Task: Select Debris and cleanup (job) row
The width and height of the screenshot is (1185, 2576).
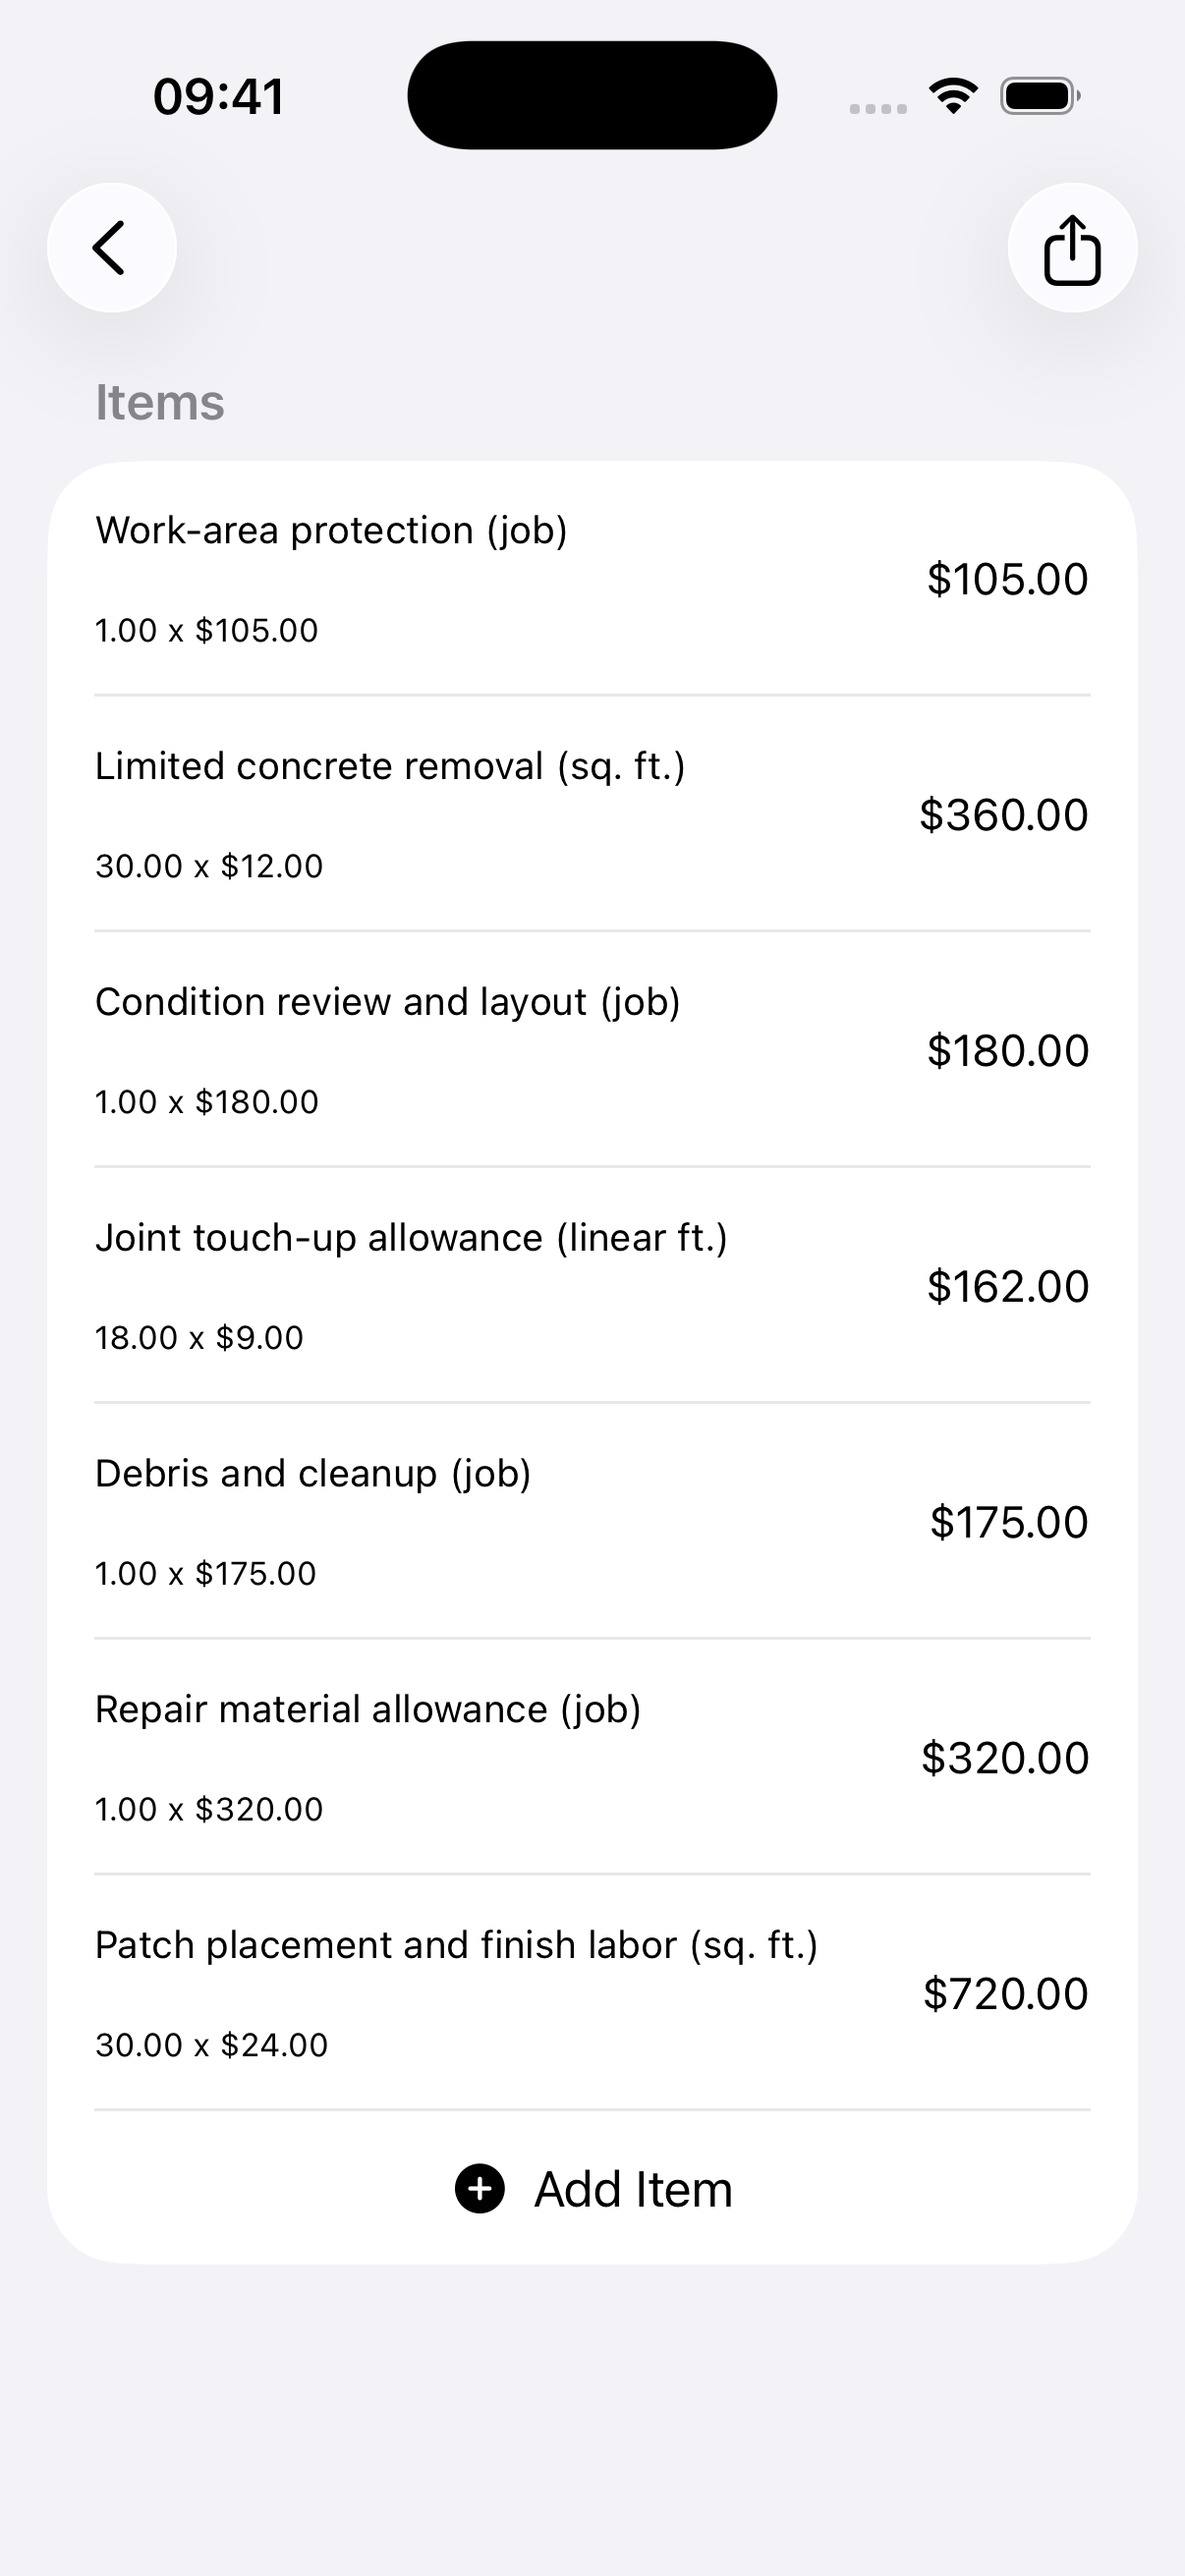Action: click(x=592, y=1522)
